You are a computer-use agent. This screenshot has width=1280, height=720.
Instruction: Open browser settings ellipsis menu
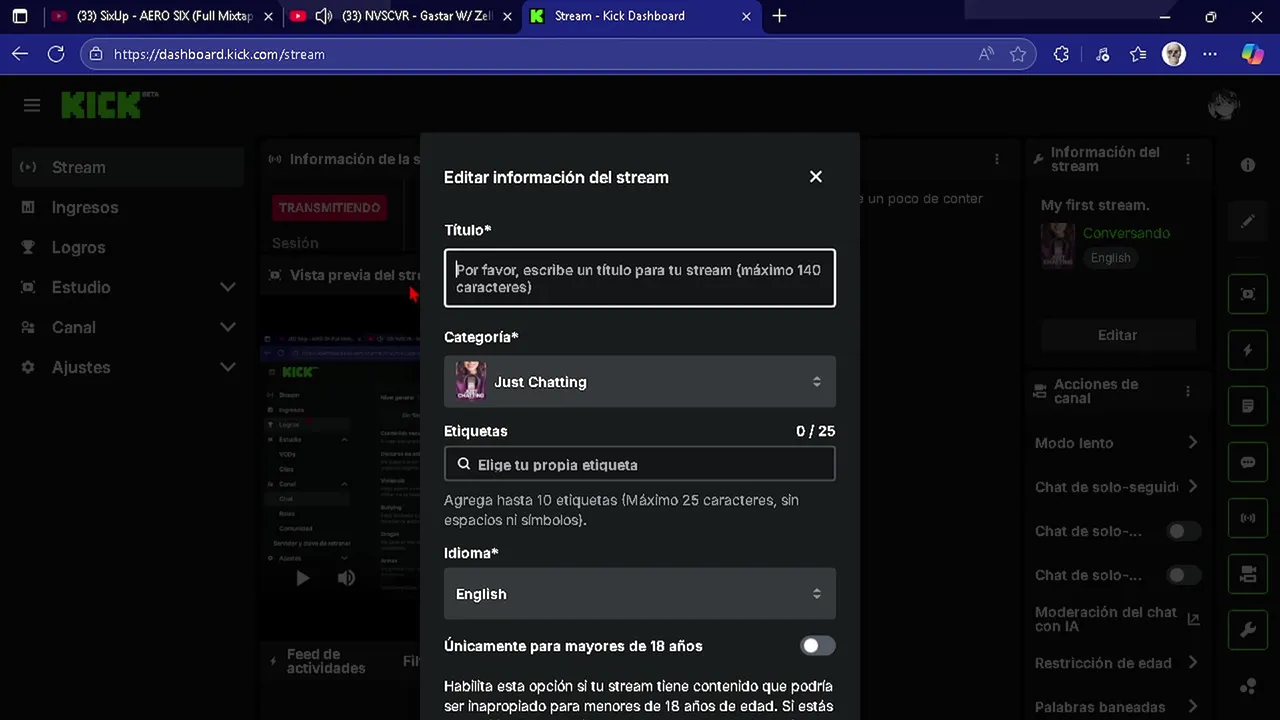point(1211,54)
